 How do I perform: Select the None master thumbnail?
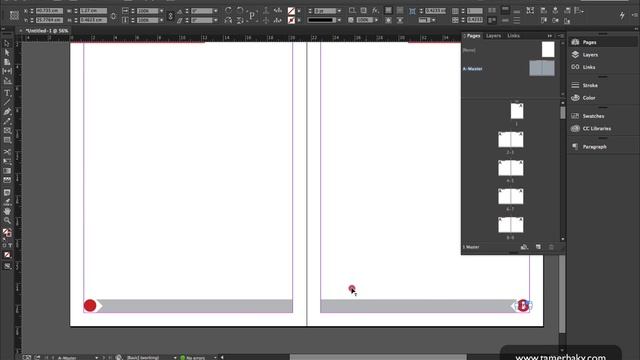(548, 50)
